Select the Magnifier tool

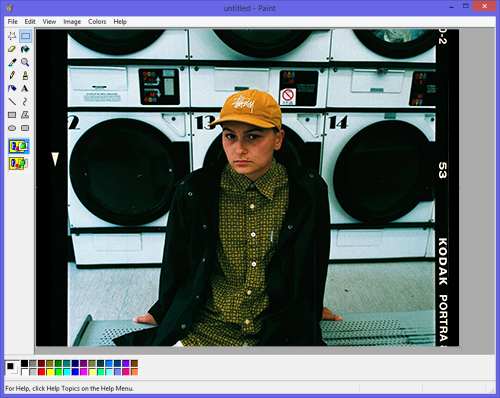pyautogui.click(x=25, y=62)
